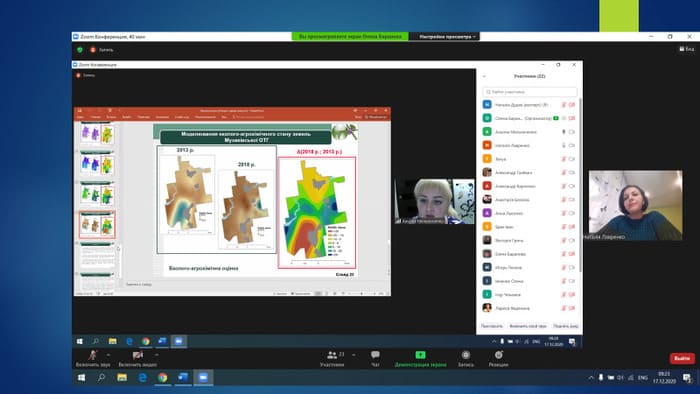This screenshot has height=394, width=700.
Task: Click the red Leave meeting button
Action: click(682, 358)
